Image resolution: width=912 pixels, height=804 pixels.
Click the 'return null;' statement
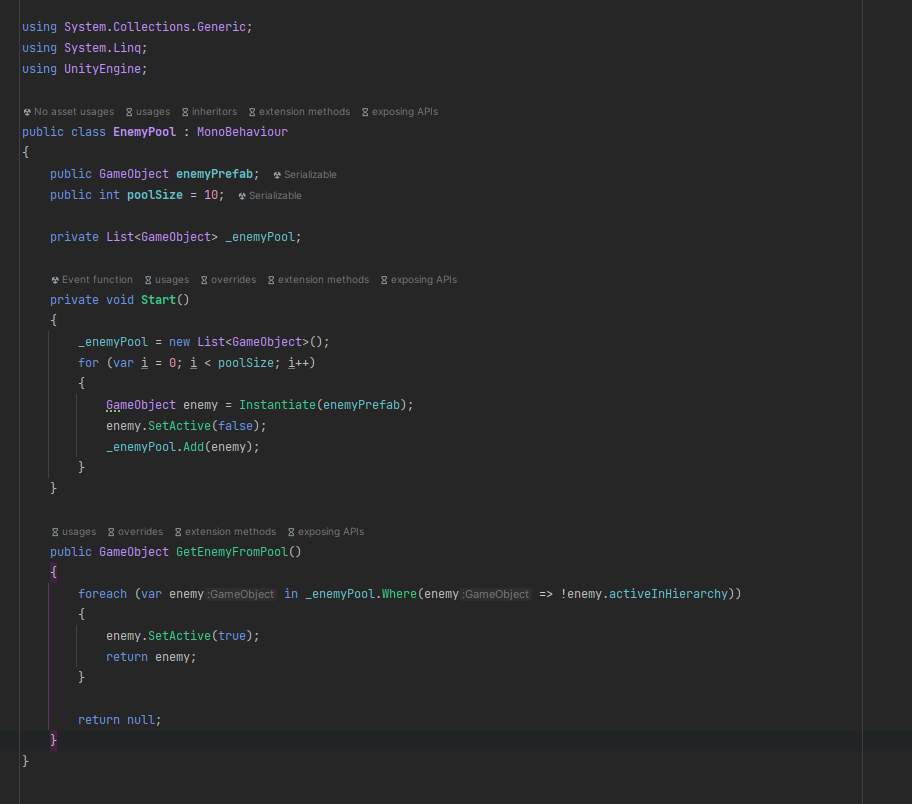(x=120, y=720)
